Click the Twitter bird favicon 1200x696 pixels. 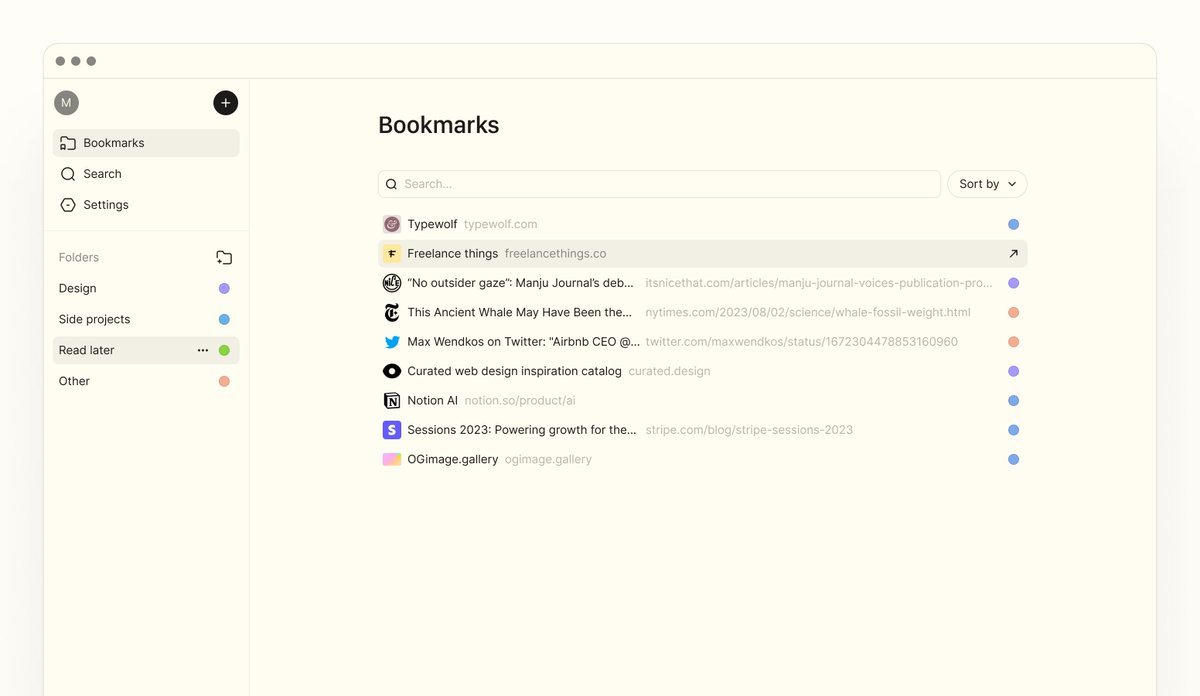click(x=392, y=342)
